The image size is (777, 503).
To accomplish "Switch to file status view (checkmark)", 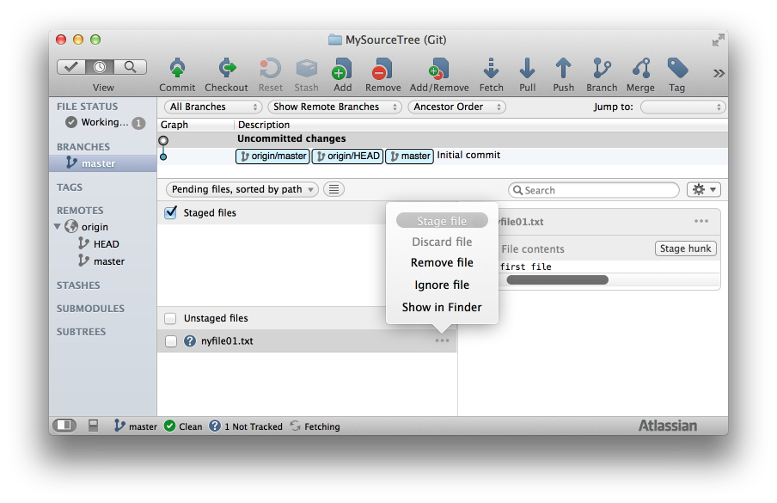I will [x=71, y=66].
